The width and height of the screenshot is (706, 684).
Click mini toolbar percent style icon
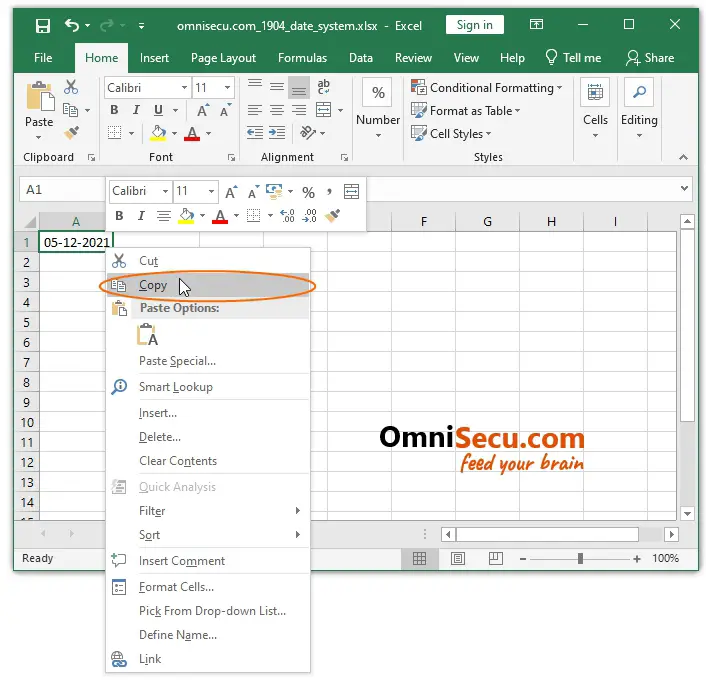308,193
